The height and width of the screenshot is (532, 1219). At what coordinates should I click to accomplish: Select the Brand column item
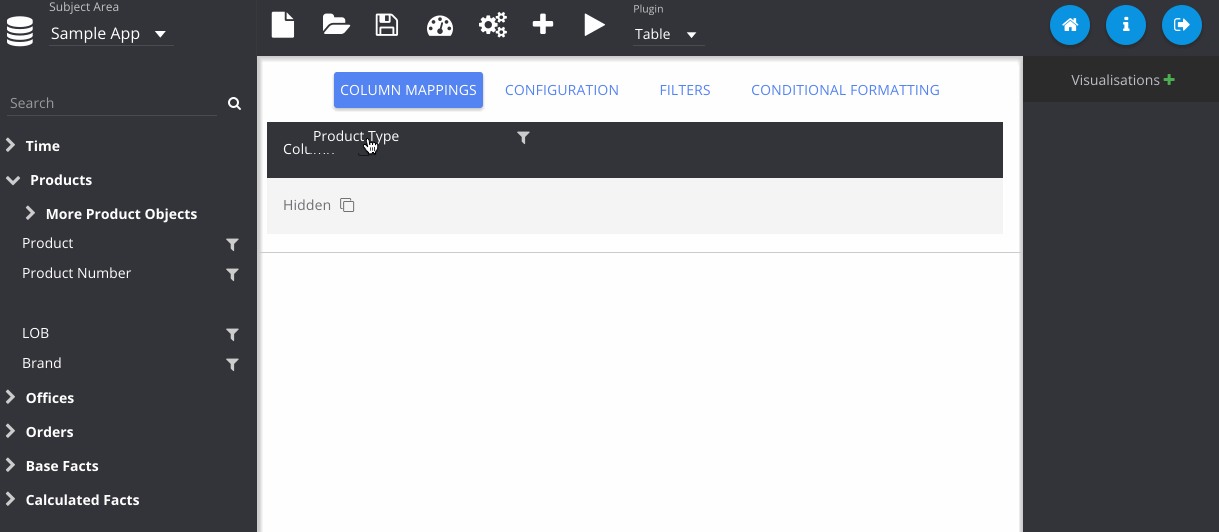[42, 363]
